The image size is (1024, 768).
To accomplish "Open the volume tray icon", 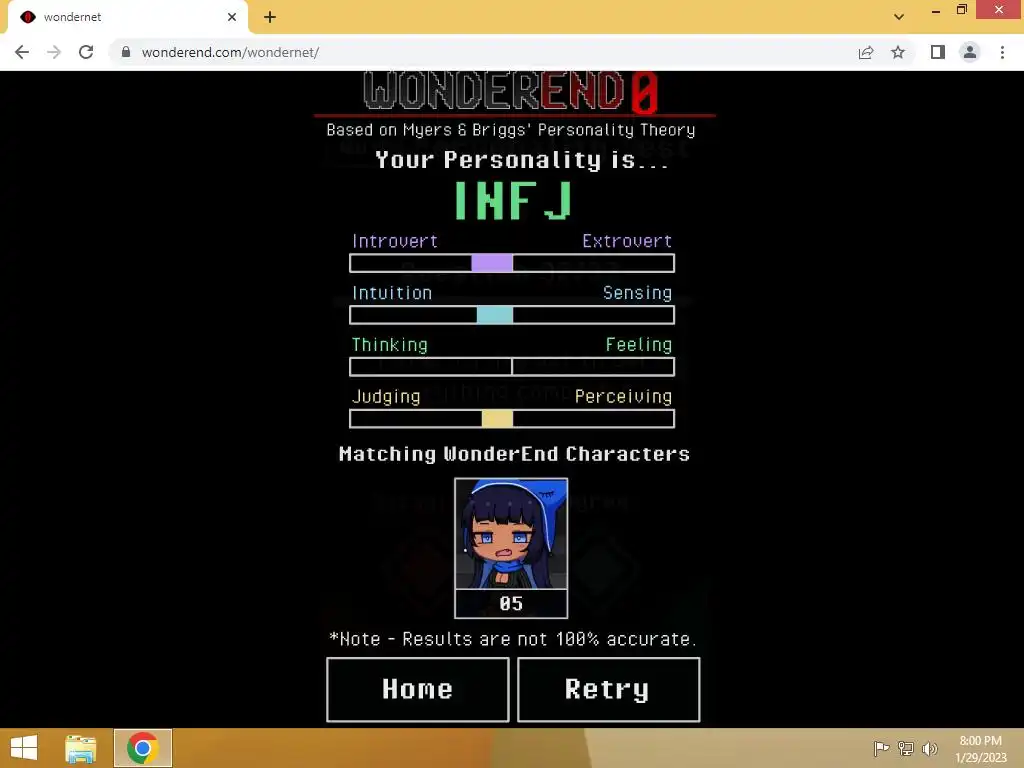I will 929,748.
